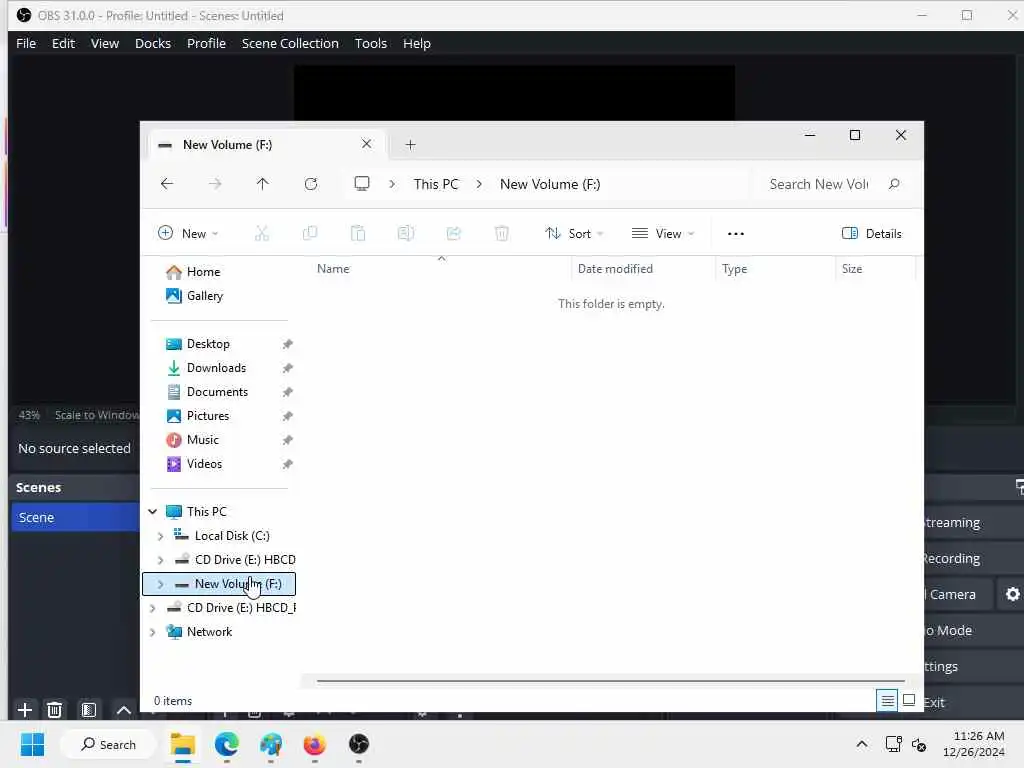Refresh the New Volume (F:) folder
Image resolution: width=1024 pixels, height=768 pixels.
click(x=311, y=184)
